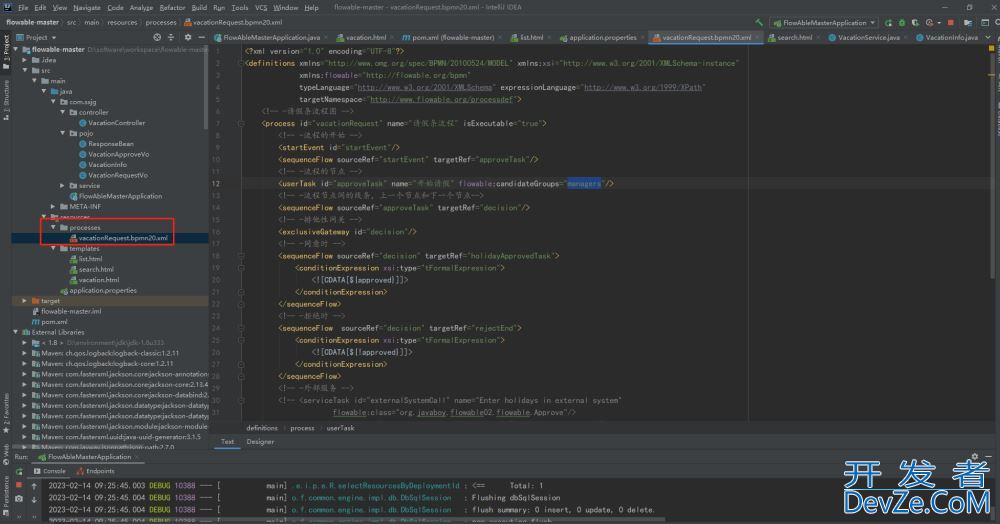Hide the Project panel with minus icon
The image size is (1000, 524).
click(x=200, y=38)
